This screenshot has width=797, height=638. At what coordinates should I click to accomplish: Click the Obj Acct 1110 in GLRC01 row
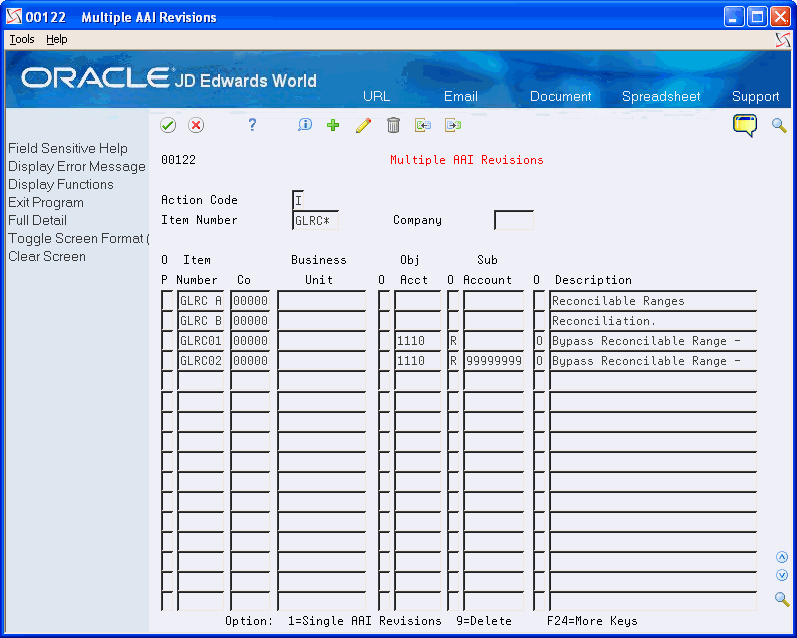(x=418, y=341)
